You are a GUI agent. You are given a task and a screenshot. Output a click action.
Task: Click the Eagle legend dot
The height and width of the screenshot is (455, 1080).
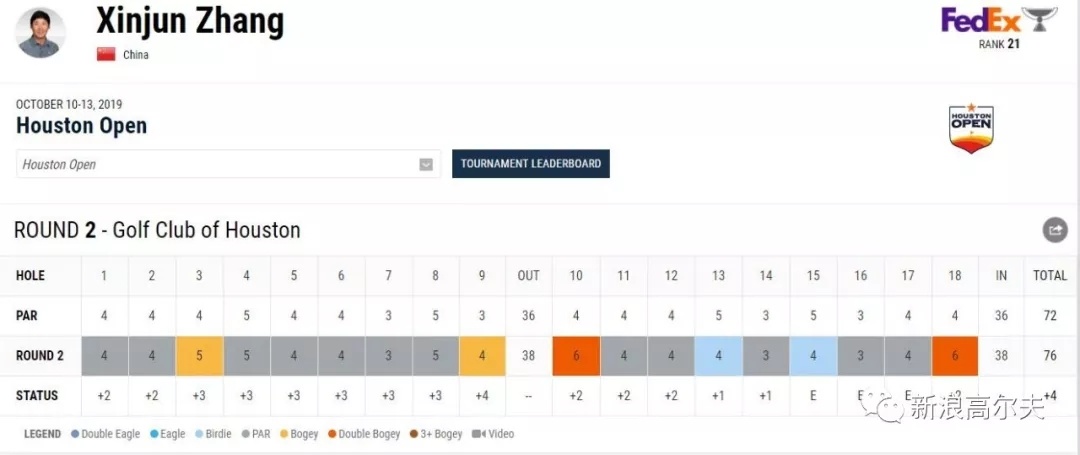coord(154,434)
